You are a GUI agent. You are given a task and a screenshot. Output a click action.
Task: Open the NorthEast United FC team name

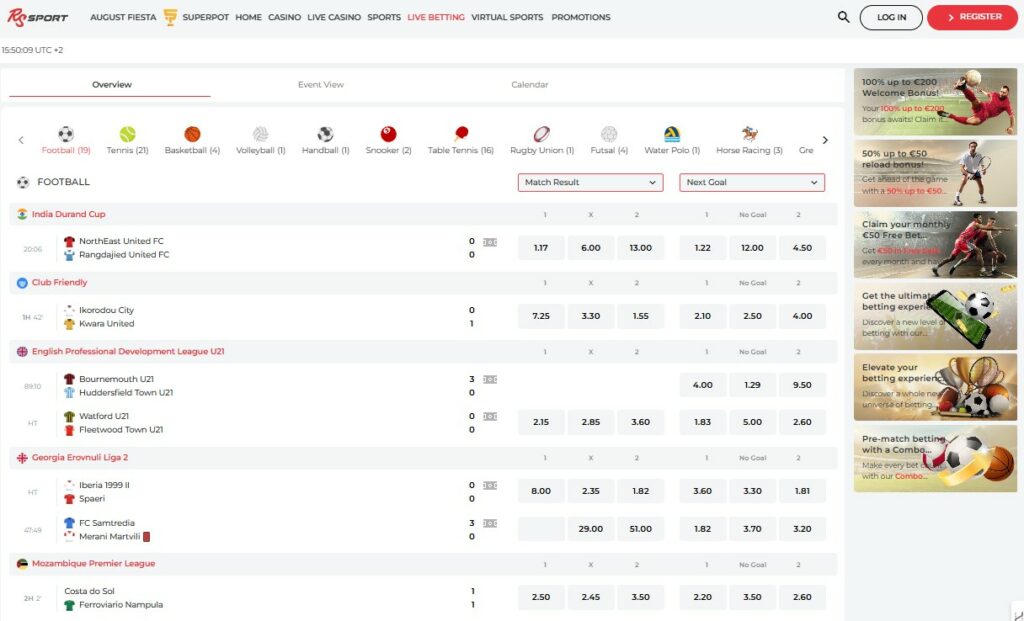tap(121, 241)
